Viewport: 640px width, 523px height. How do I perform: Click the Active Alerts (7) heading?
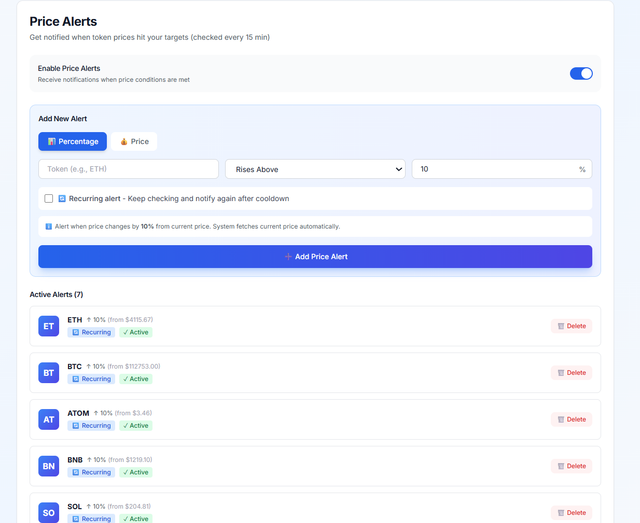[56, 294]
